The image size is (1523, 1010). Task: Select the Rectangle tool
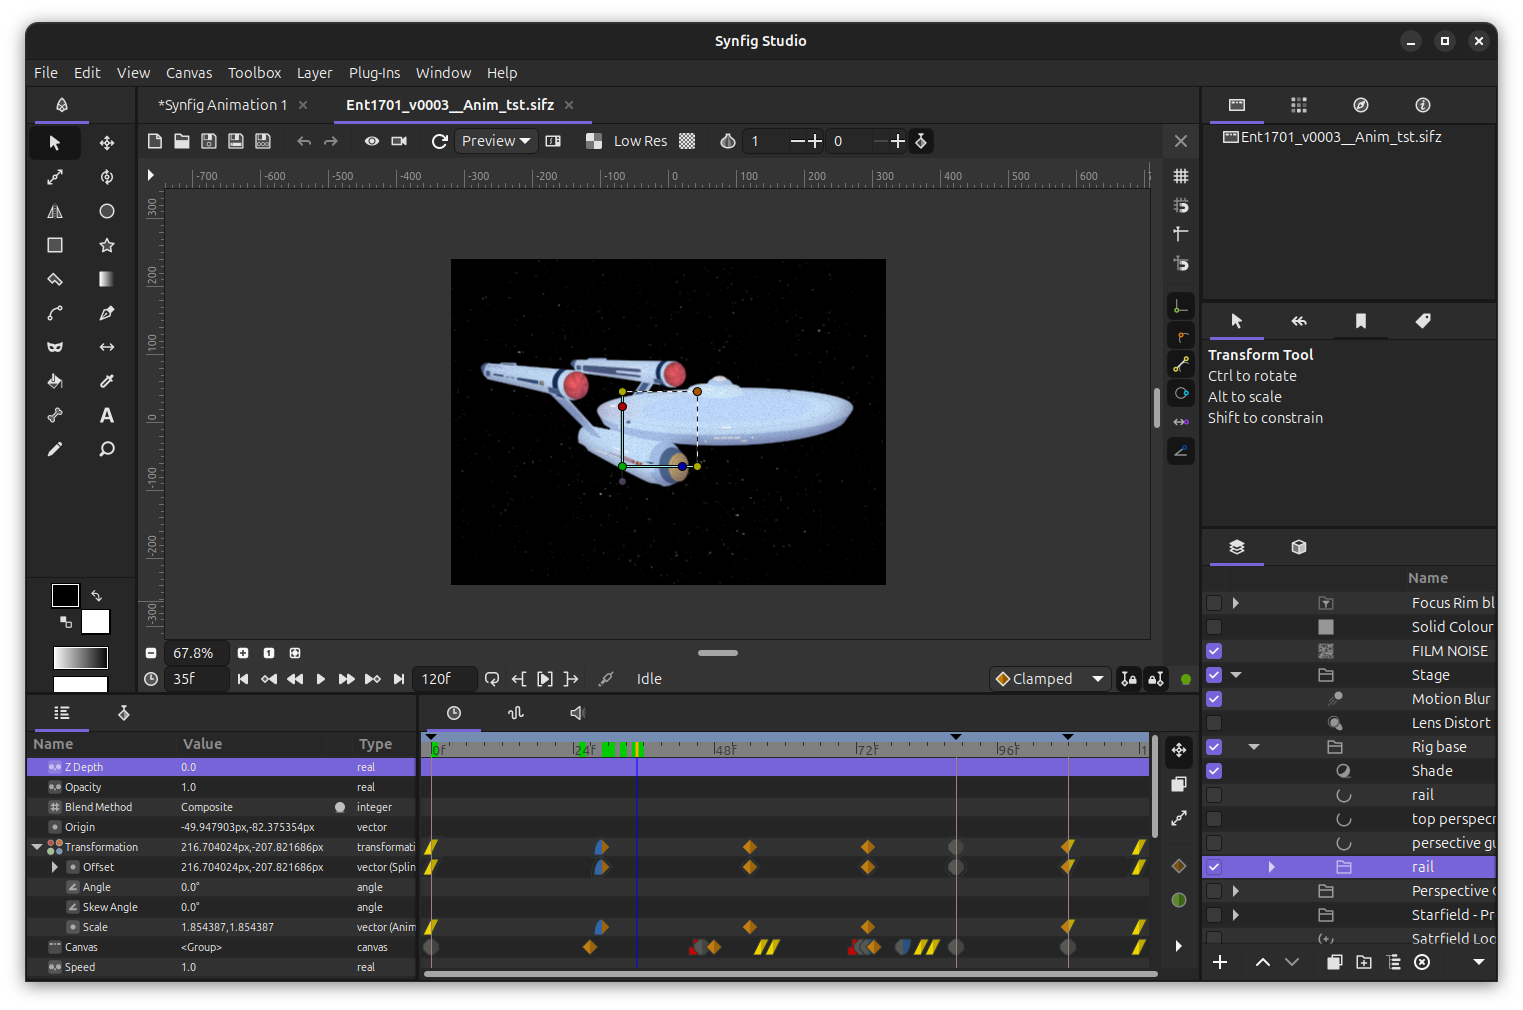55,245
